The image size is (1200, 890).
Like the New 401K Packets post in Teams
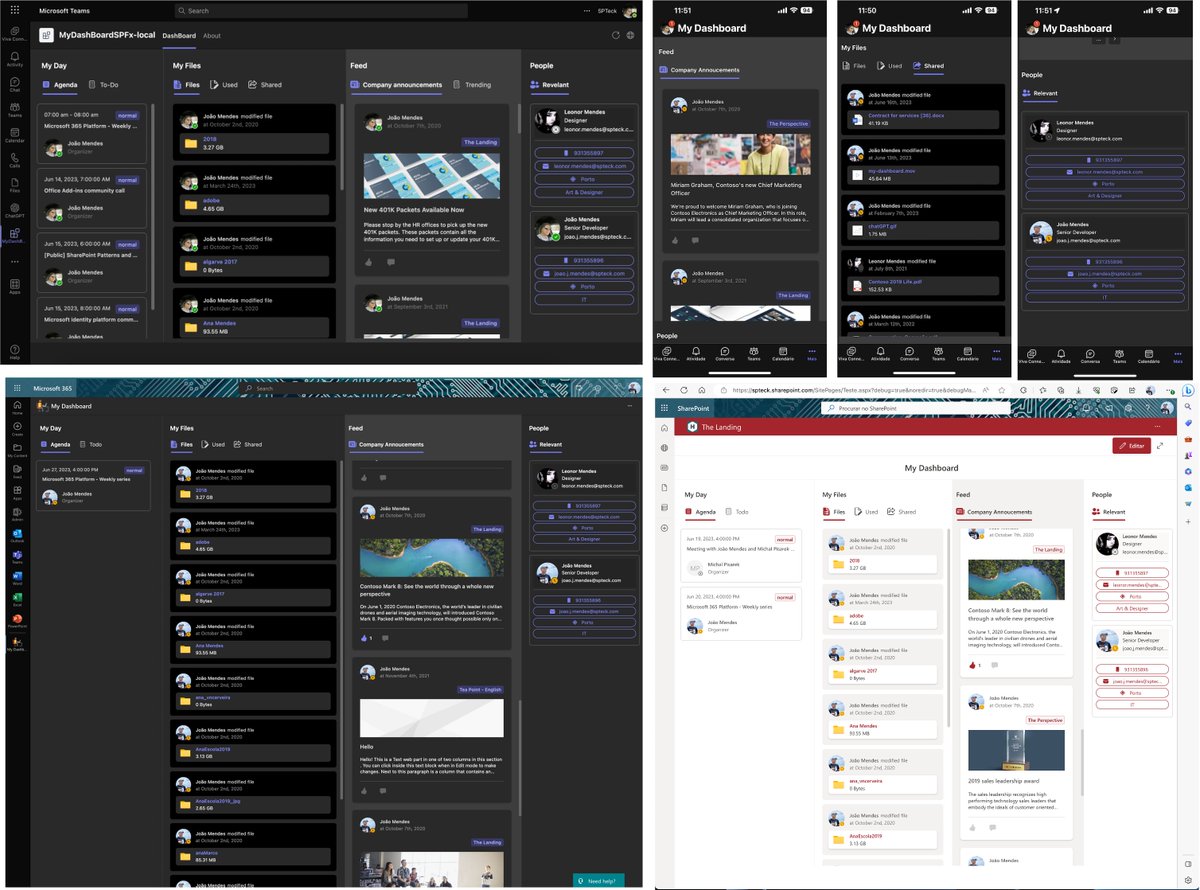(368, 262)
